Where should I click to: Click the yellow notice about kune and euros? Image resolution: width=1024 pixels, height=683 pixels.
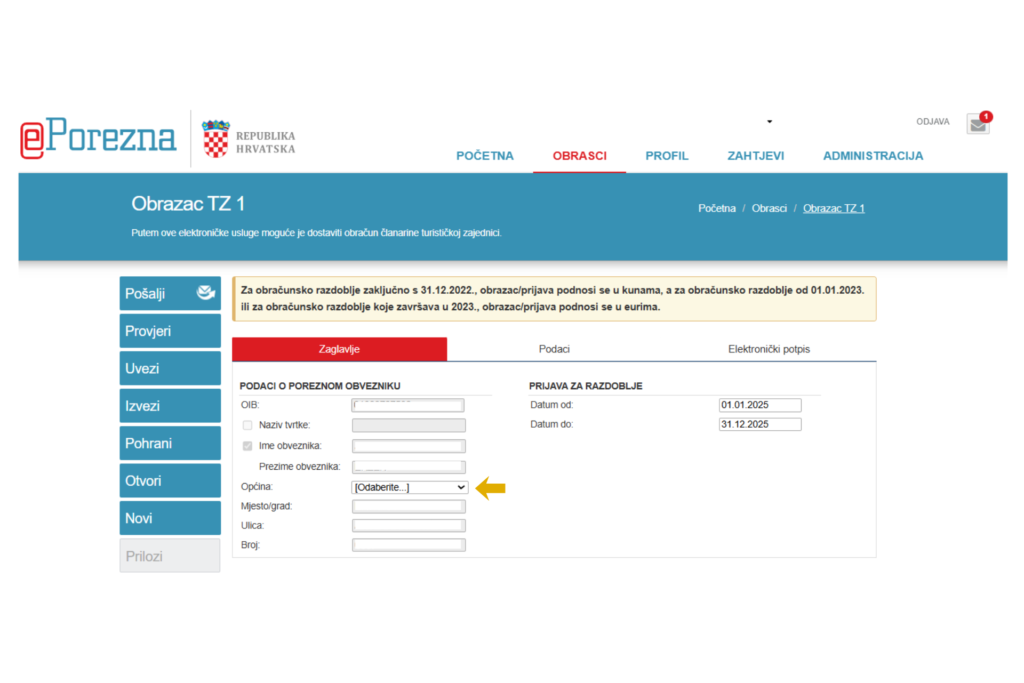(x=554, y=298)
